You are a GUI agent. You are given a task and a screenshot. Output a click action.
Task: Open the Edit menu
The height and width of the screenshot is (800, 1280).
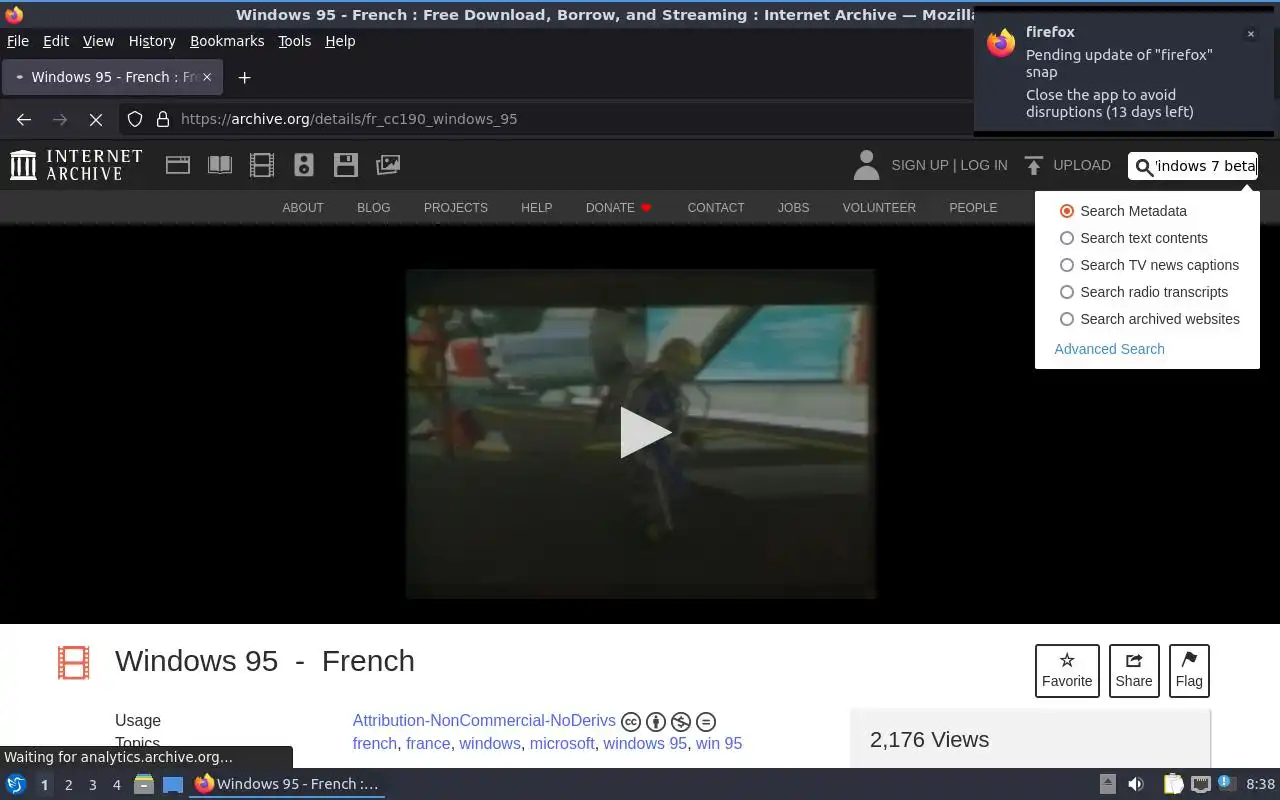(x=56, y=41)
